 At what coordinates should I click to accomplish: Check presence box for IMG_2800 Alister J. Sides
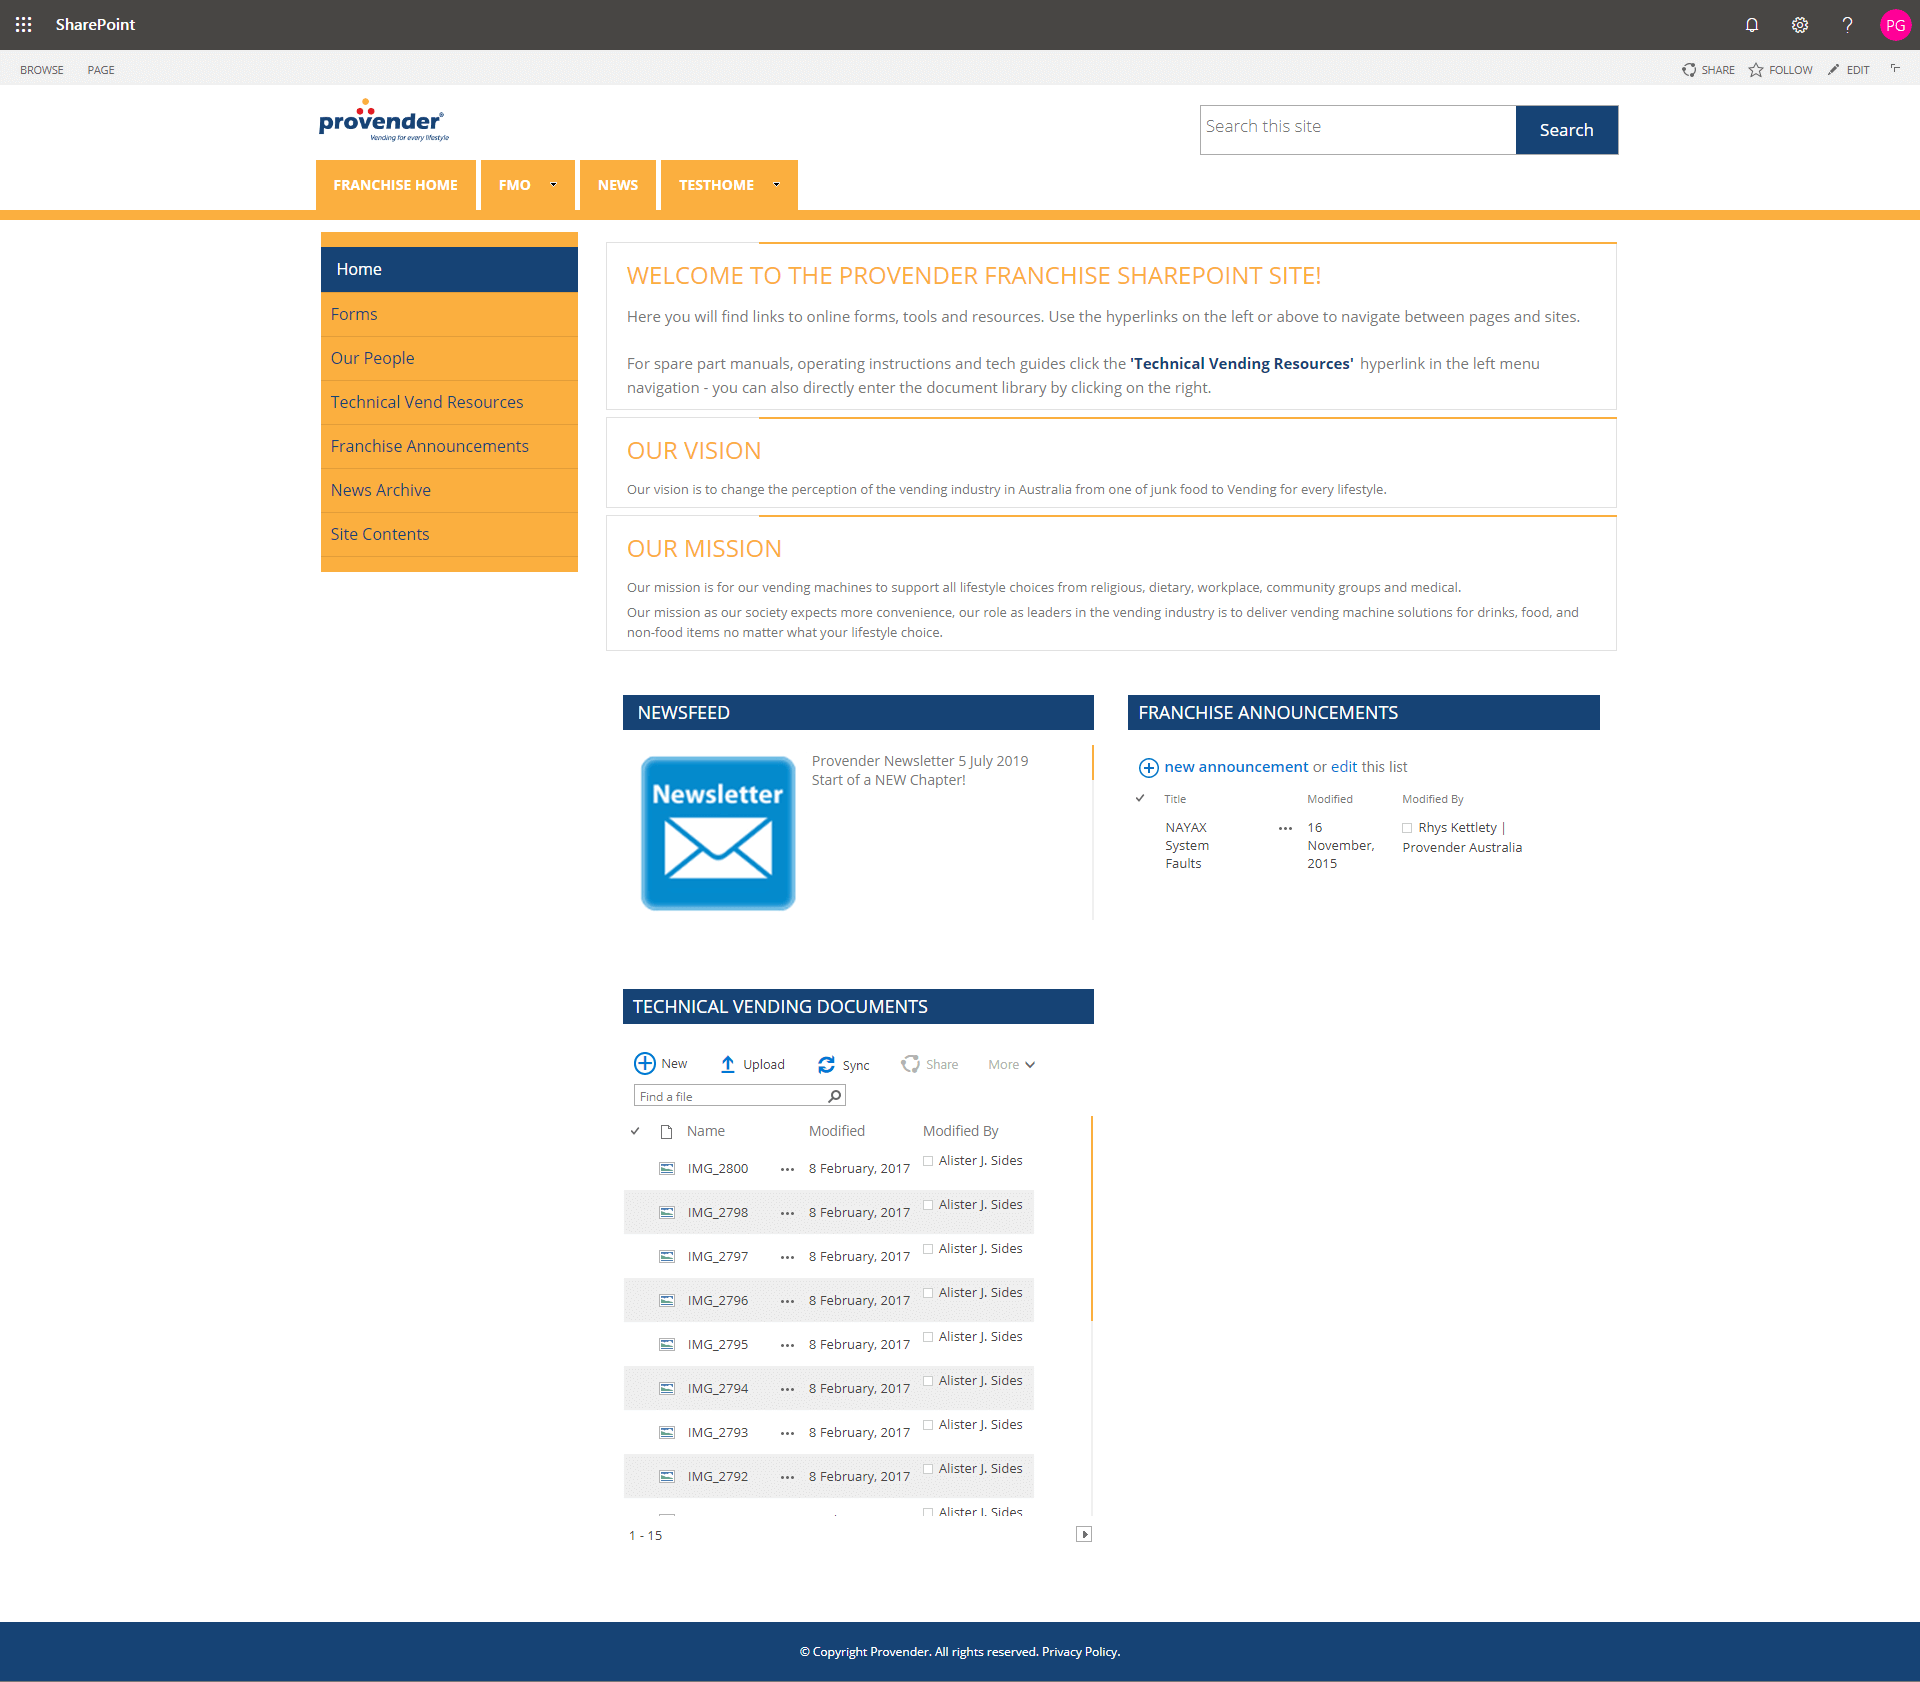[928, 1161]
